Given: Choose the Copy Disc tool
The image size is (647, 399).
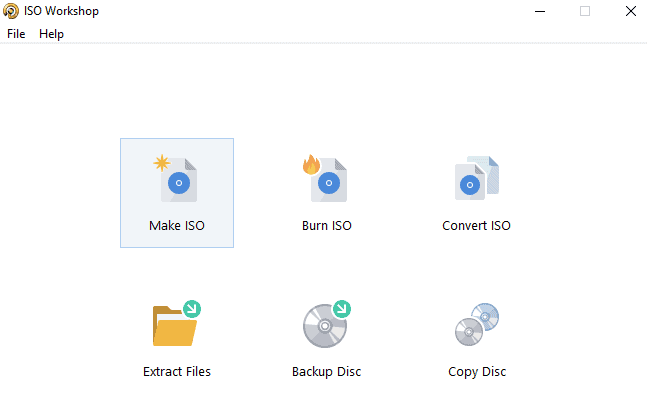Looking at the screenshot, I should [476, 339].
